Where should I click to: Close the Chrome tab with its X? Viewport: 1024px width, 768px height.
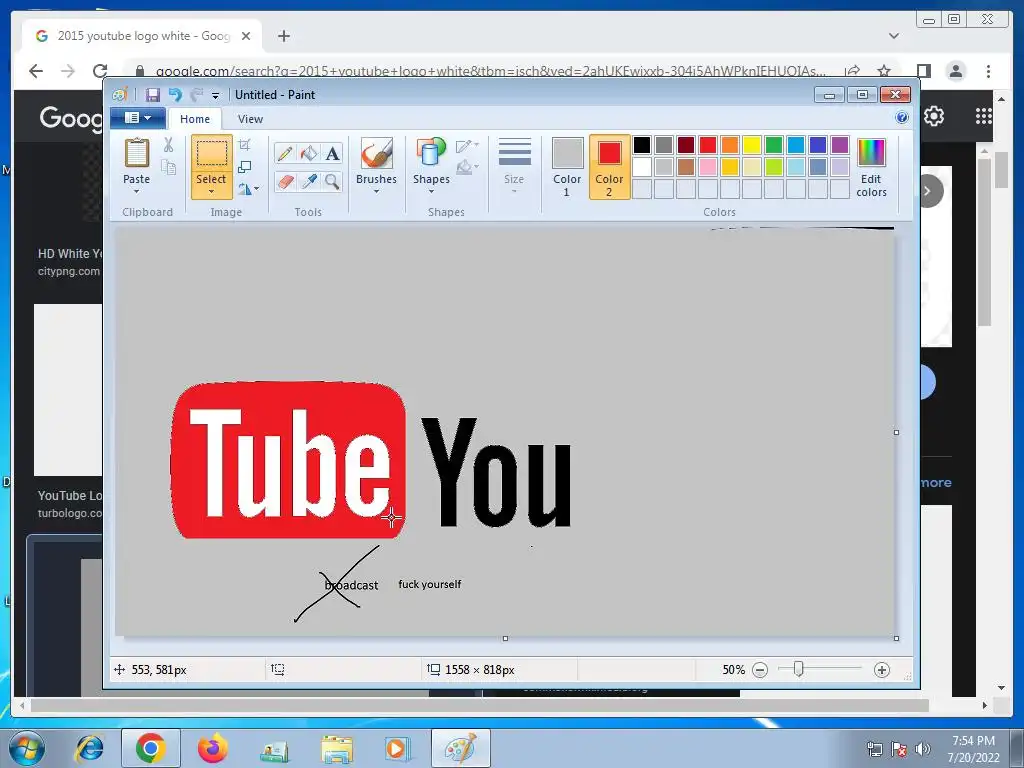pyautogui.click(x=246, y=36)
